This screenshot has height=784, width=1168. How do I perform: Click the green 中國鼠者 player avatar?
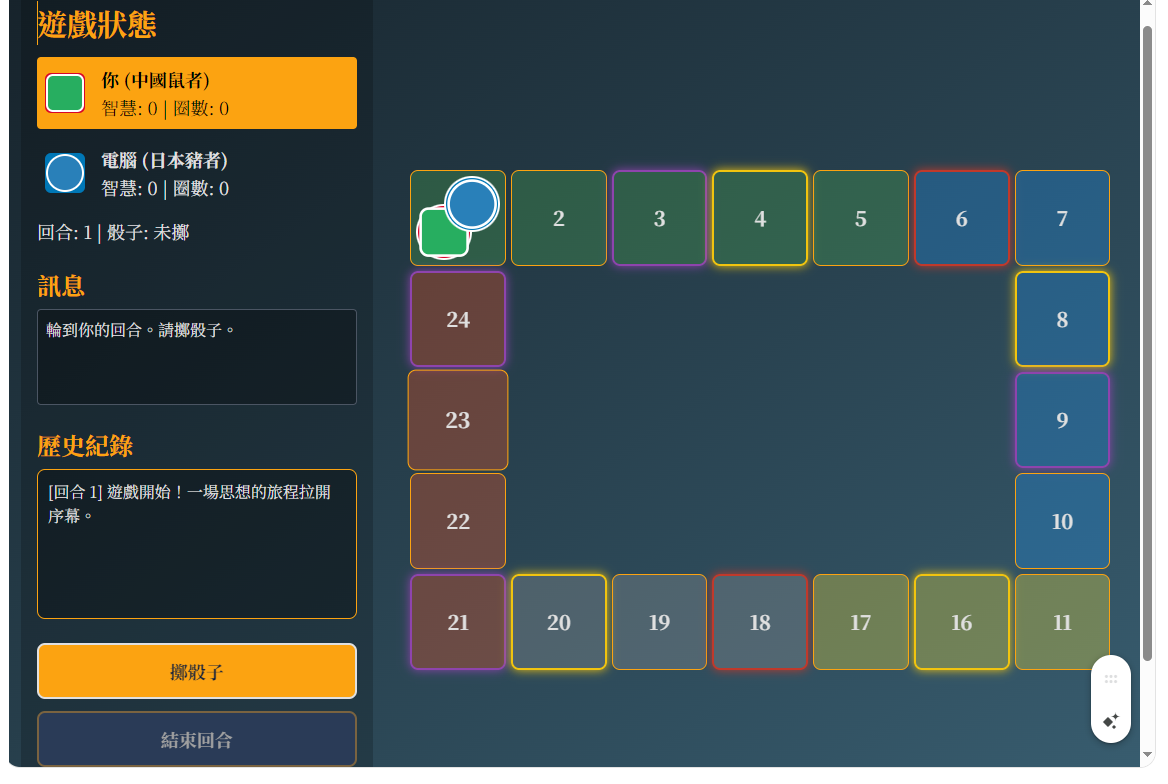(x=63, y=92)
